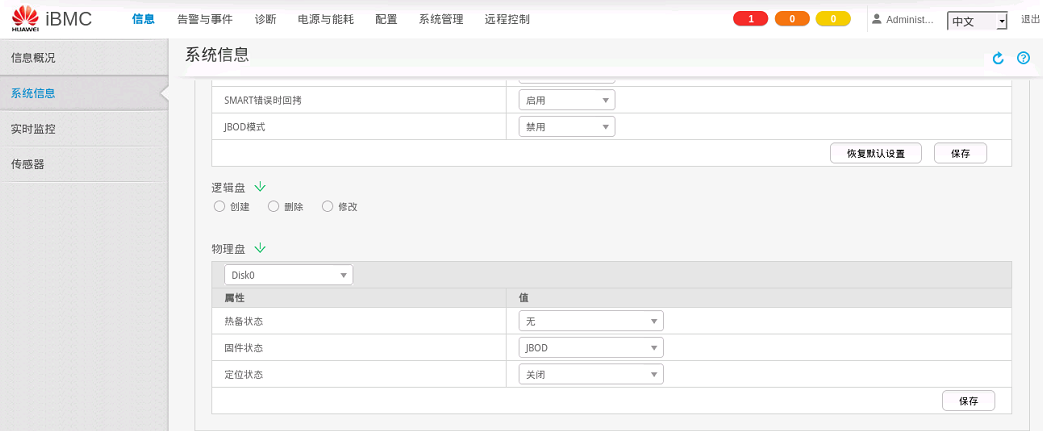Viewport: 1043px width, 431px height.
Task: Open the SMART错误时回拷 dropdown
Action: 567,100
